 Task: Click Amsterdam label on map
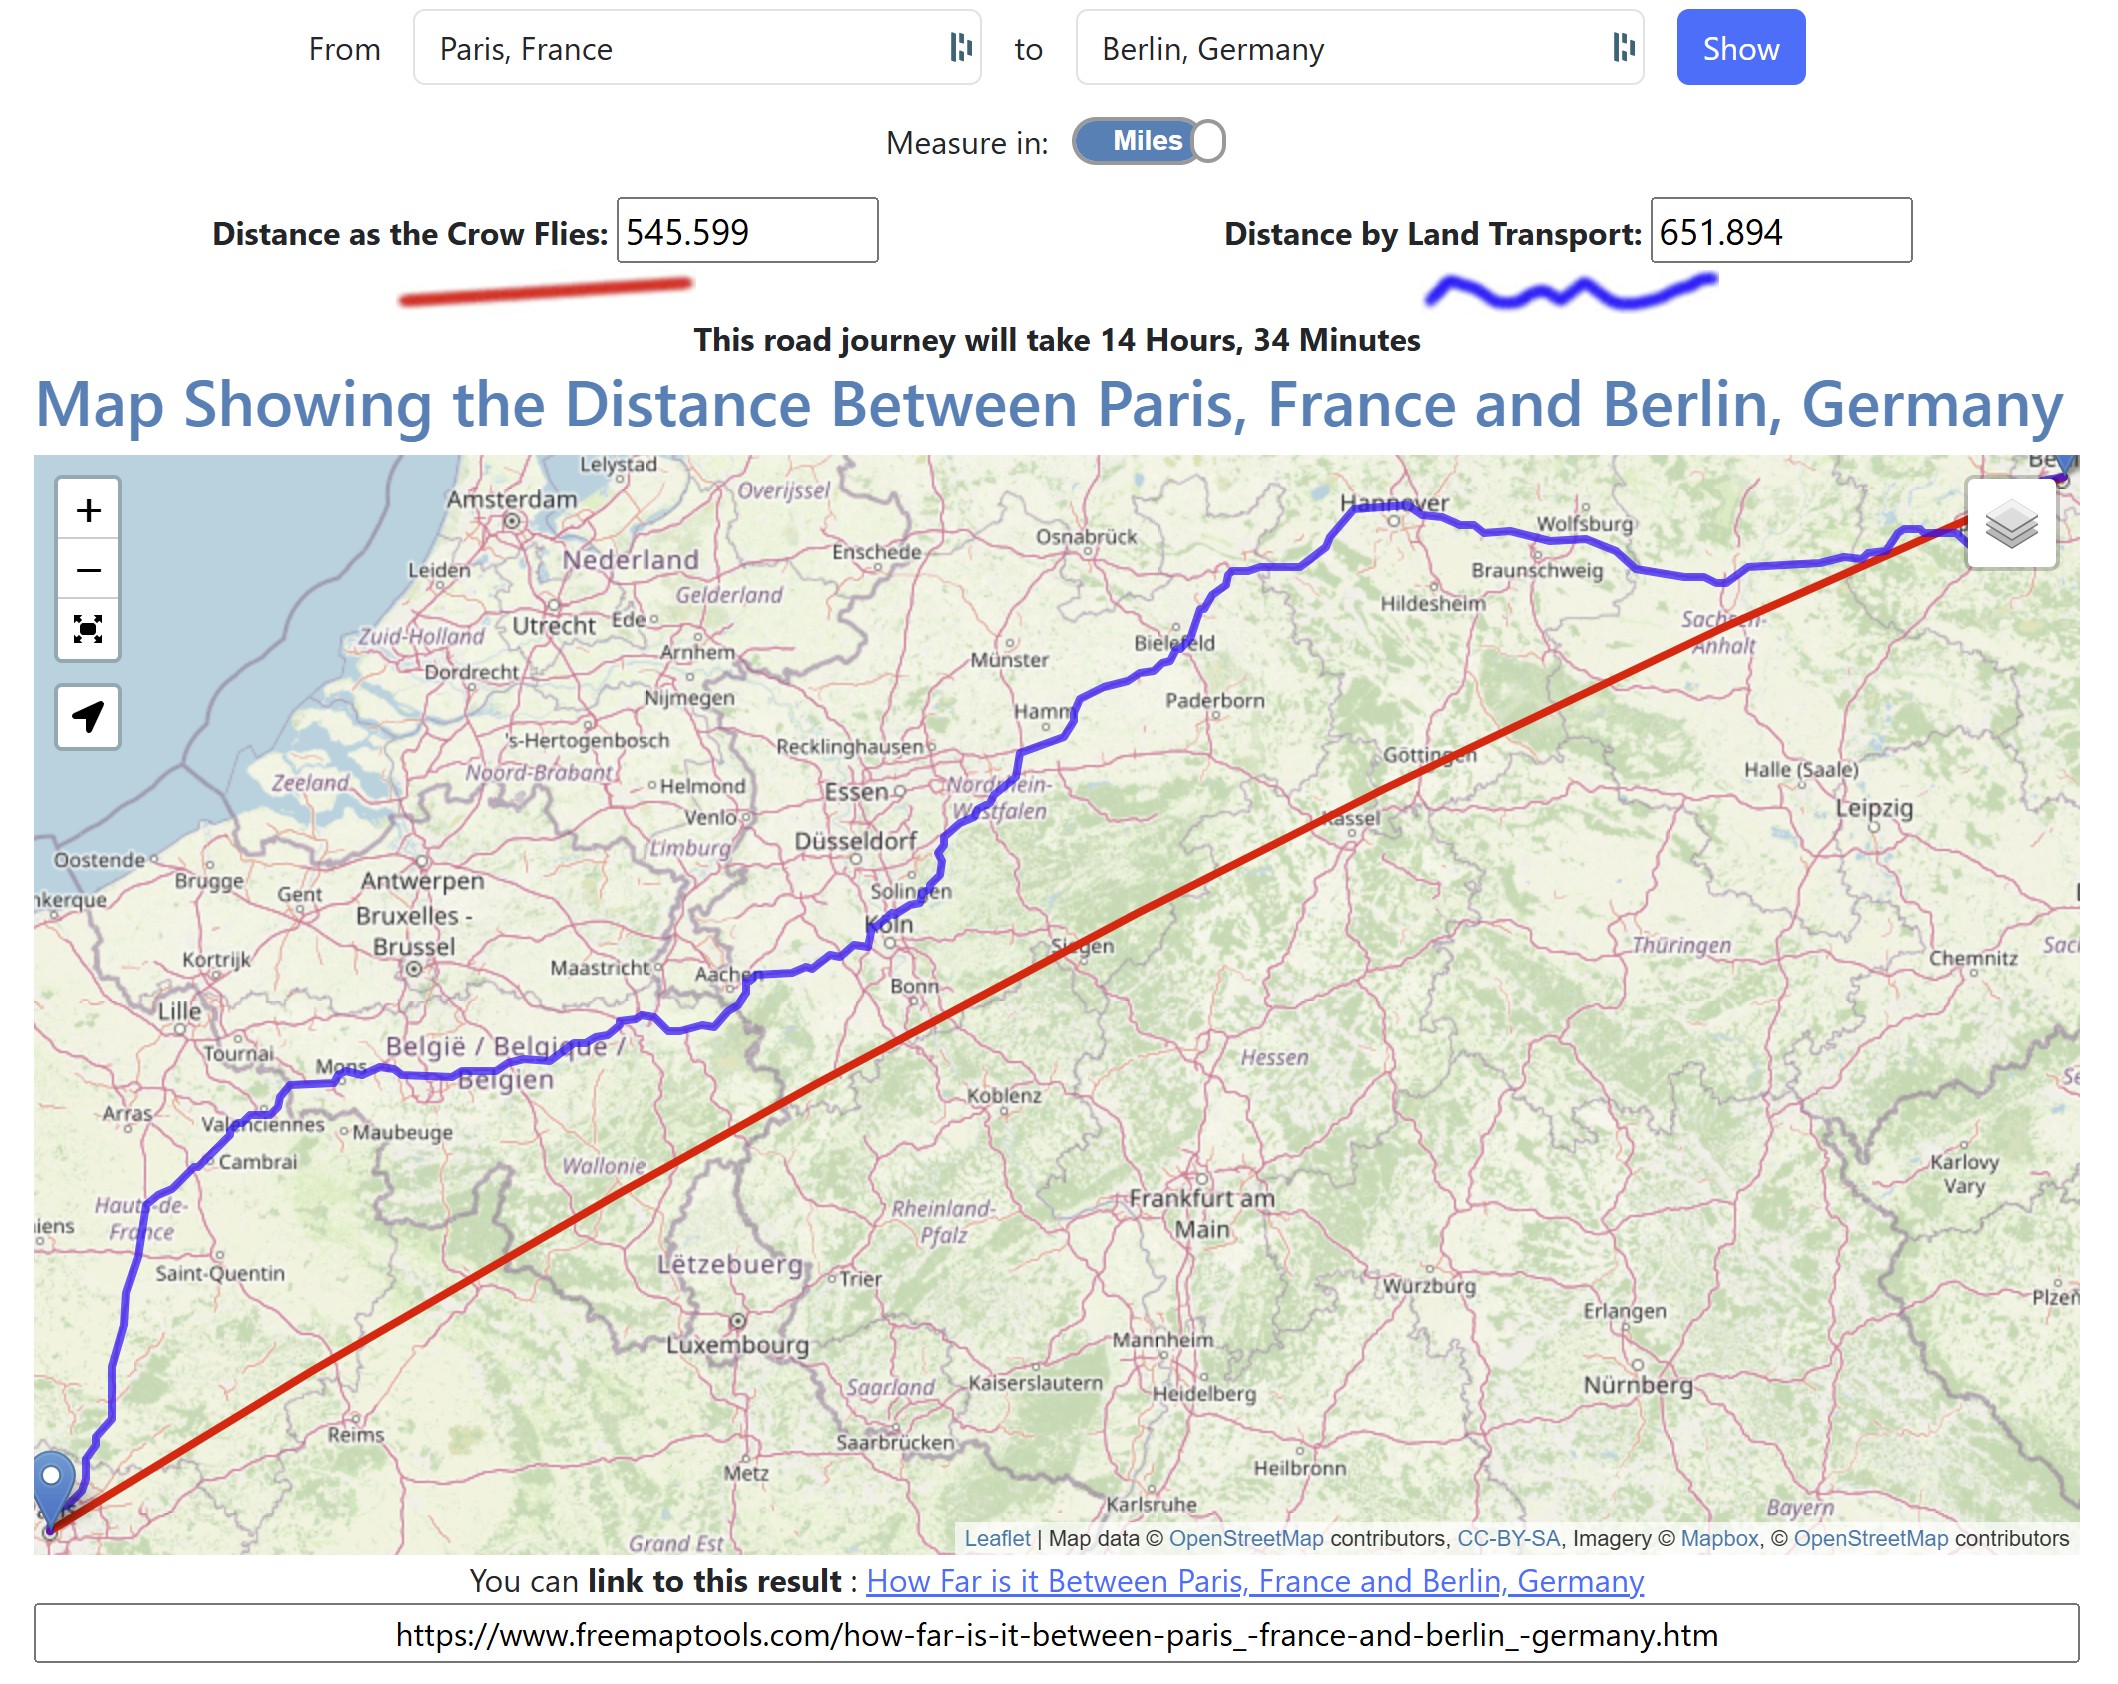pyautogui.click(x=512, y=499)
